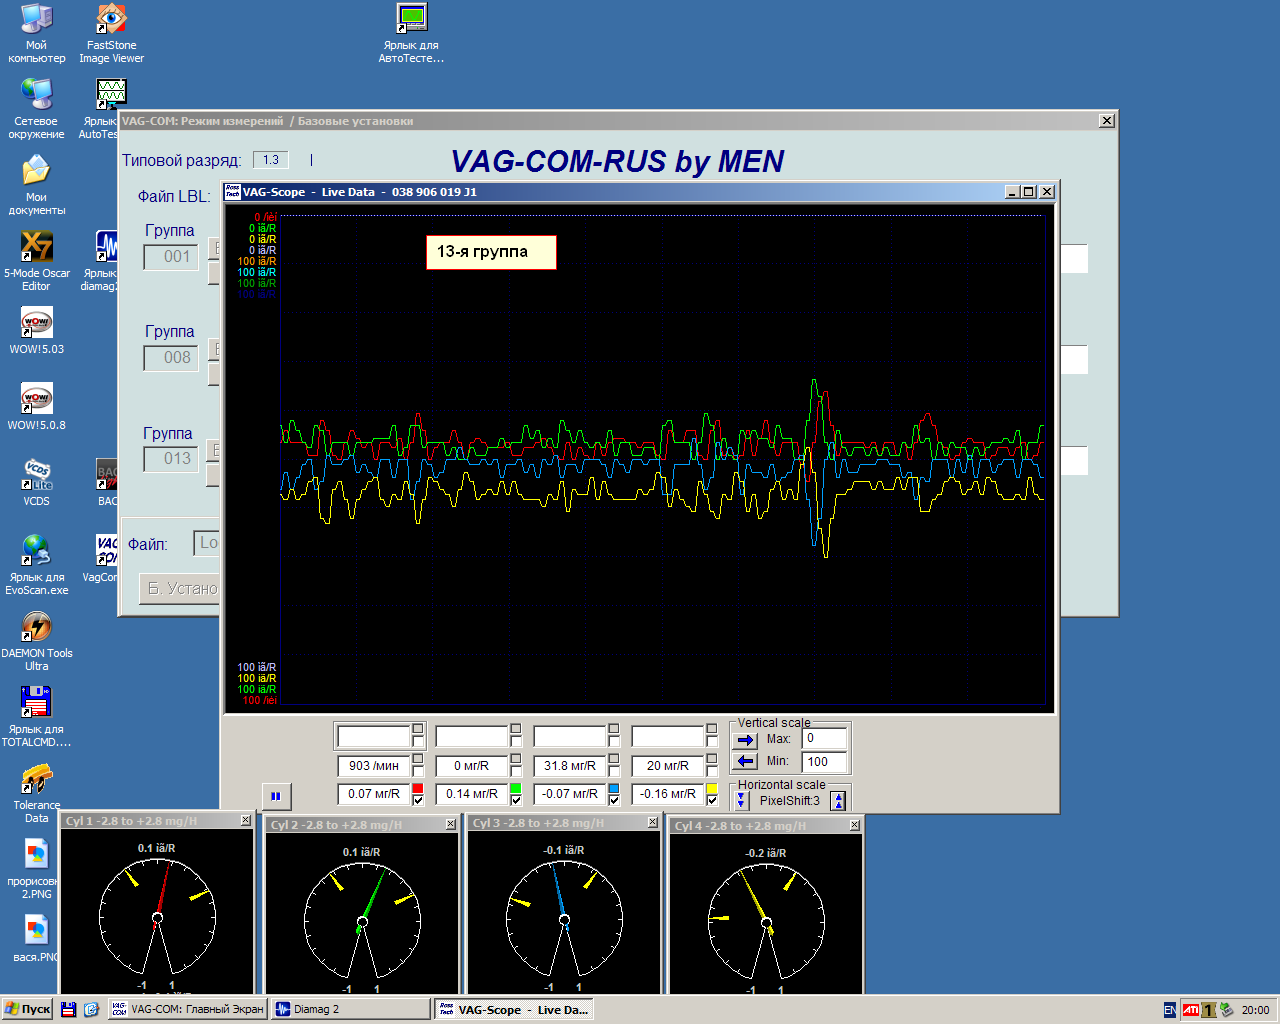Screen dimensions: 1280x1024
Task: Launch the WOW!5.0.8 desktop shortcut
Action: tap(37, 408)
